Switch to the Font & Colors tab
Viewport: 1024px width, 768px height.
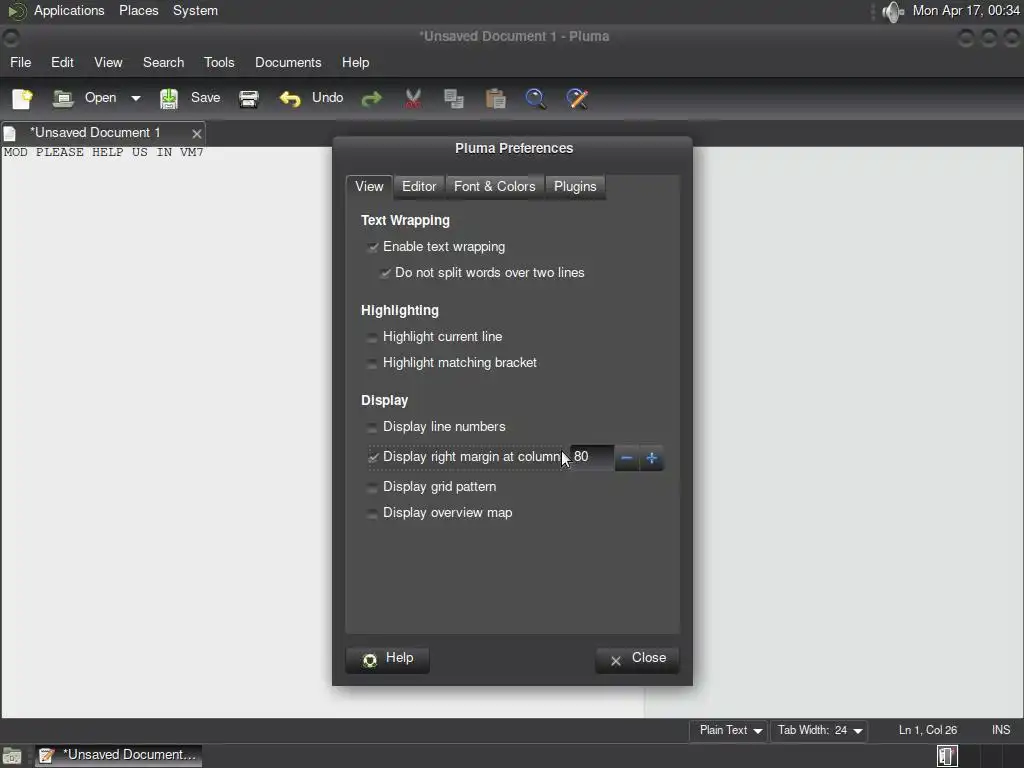[494, 187]
